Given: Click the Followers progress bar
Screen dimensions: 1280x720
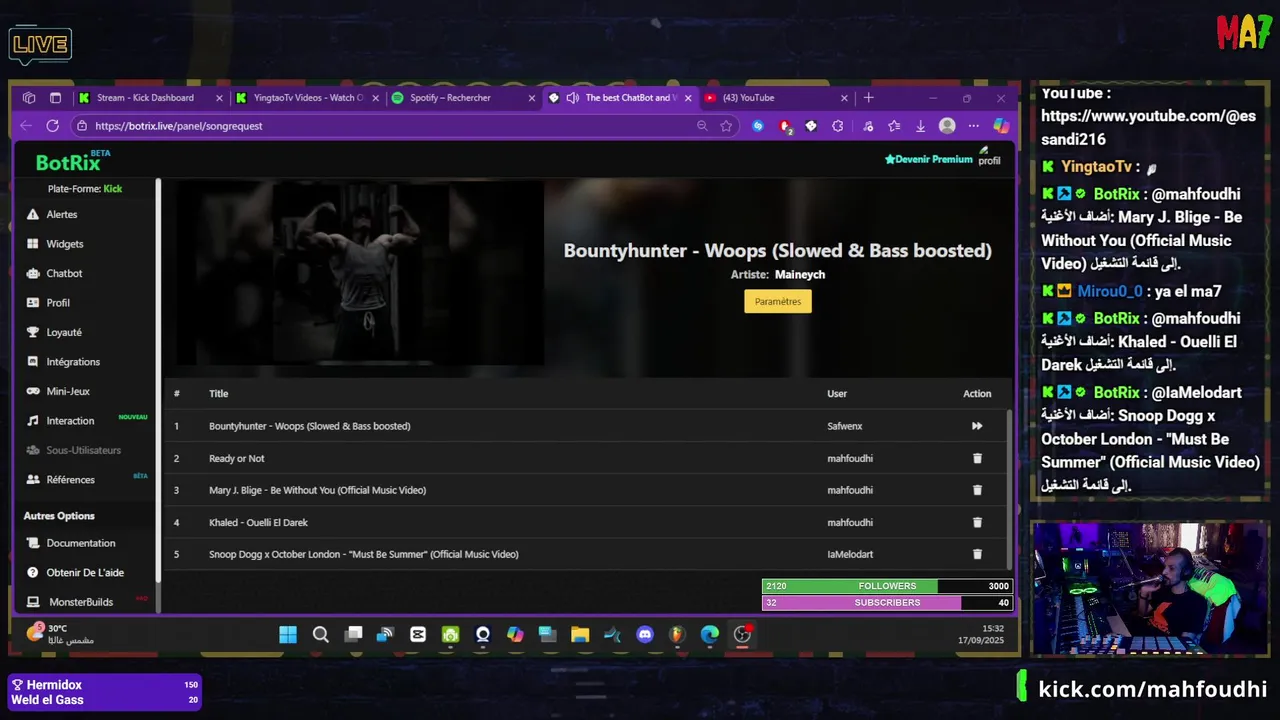Looking at the screenshot, I should (x=887, y=586).
